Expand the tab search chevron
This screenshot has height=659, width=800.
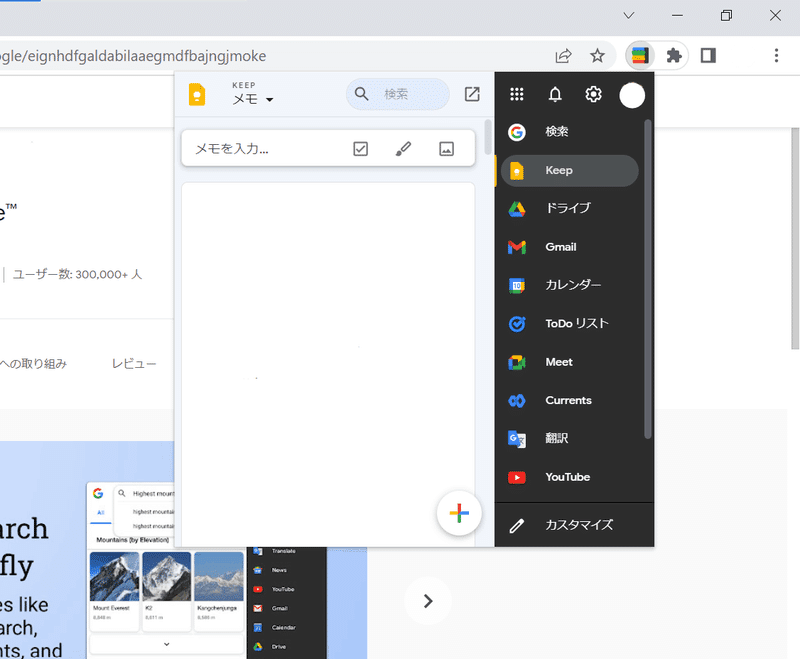[629, 15]
